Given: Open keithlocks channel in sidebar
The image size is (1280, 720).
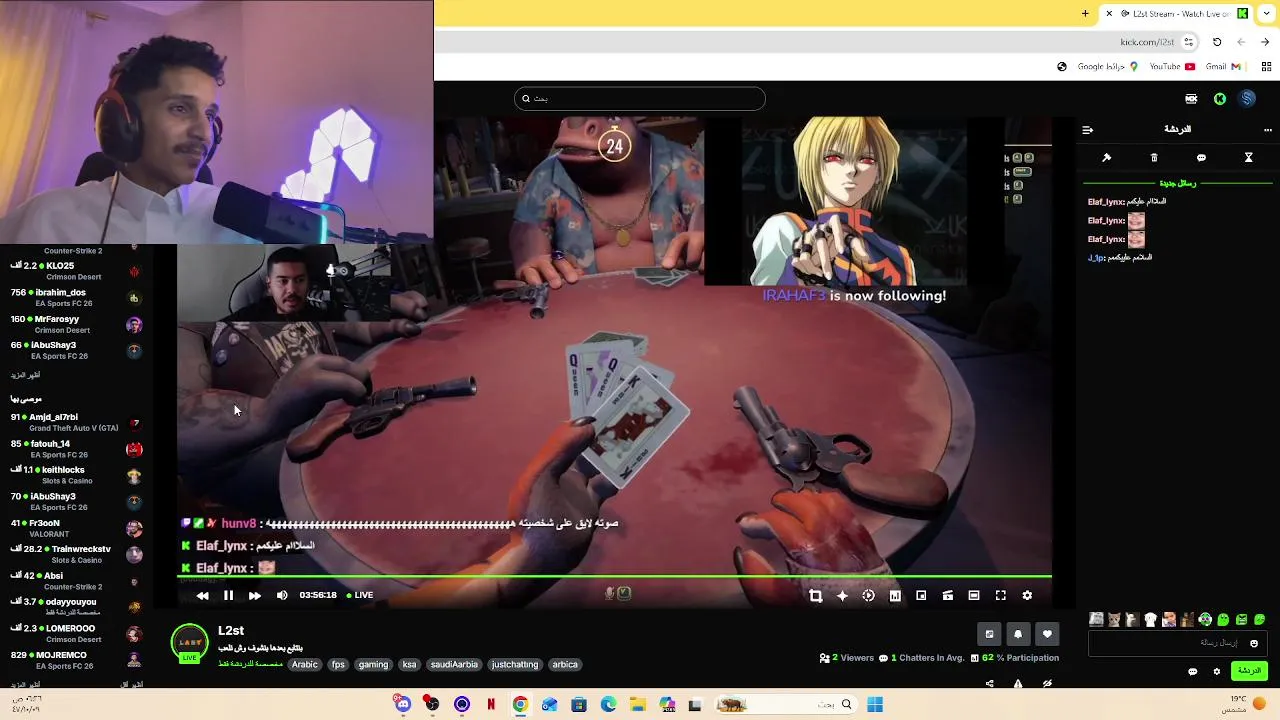Looking at the screenshot, I should [x=76, y=475].
